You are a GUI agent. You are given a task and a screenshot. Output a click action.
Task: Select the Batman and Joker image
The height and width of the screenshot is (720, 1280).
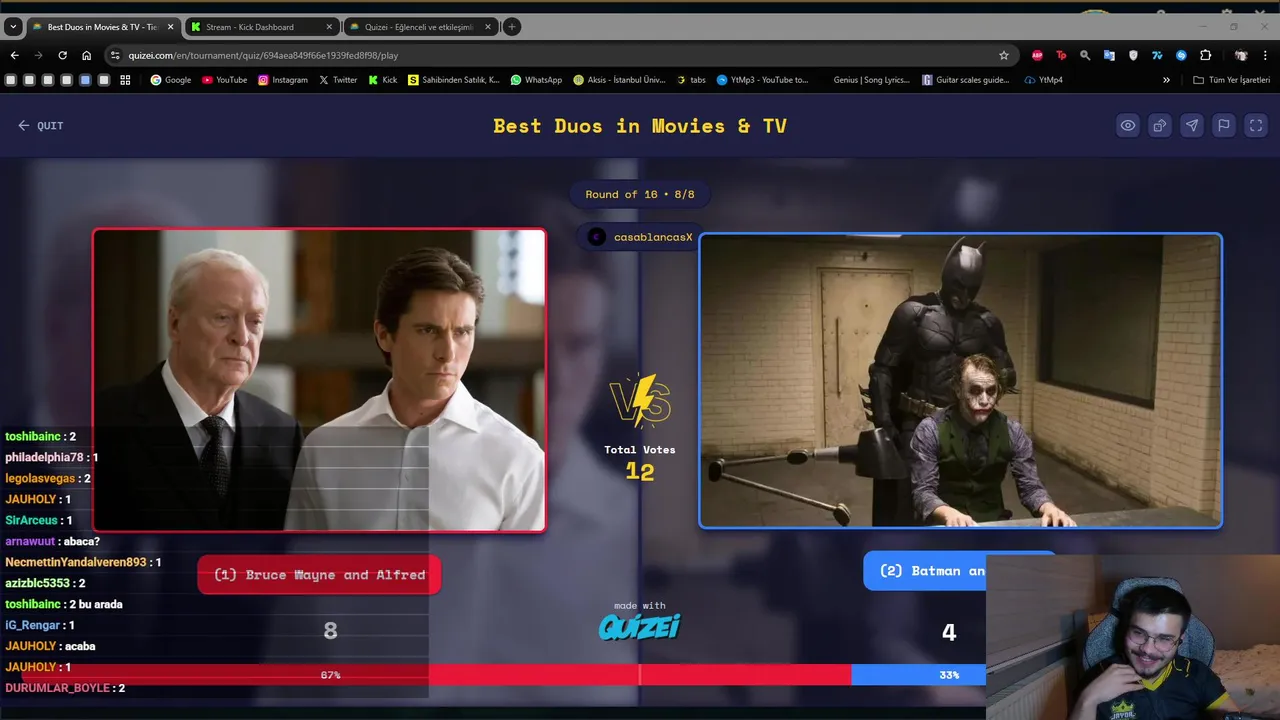(960, 380)
